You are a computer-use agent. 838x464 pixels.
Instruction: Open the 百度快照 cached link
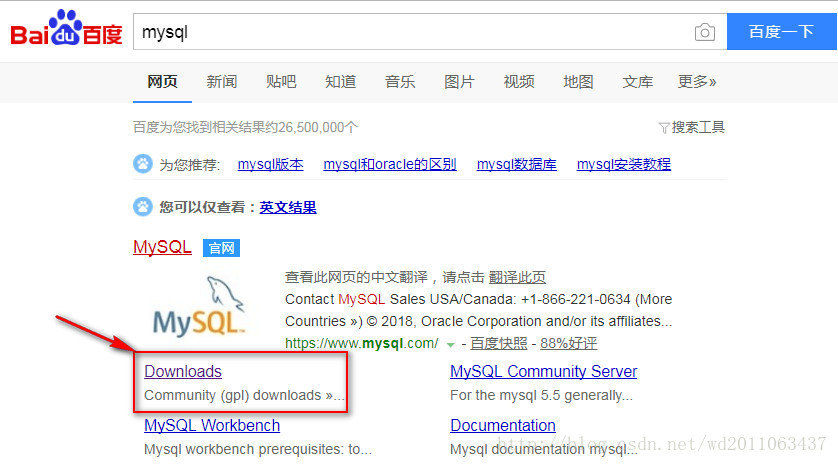coord(499,343)
